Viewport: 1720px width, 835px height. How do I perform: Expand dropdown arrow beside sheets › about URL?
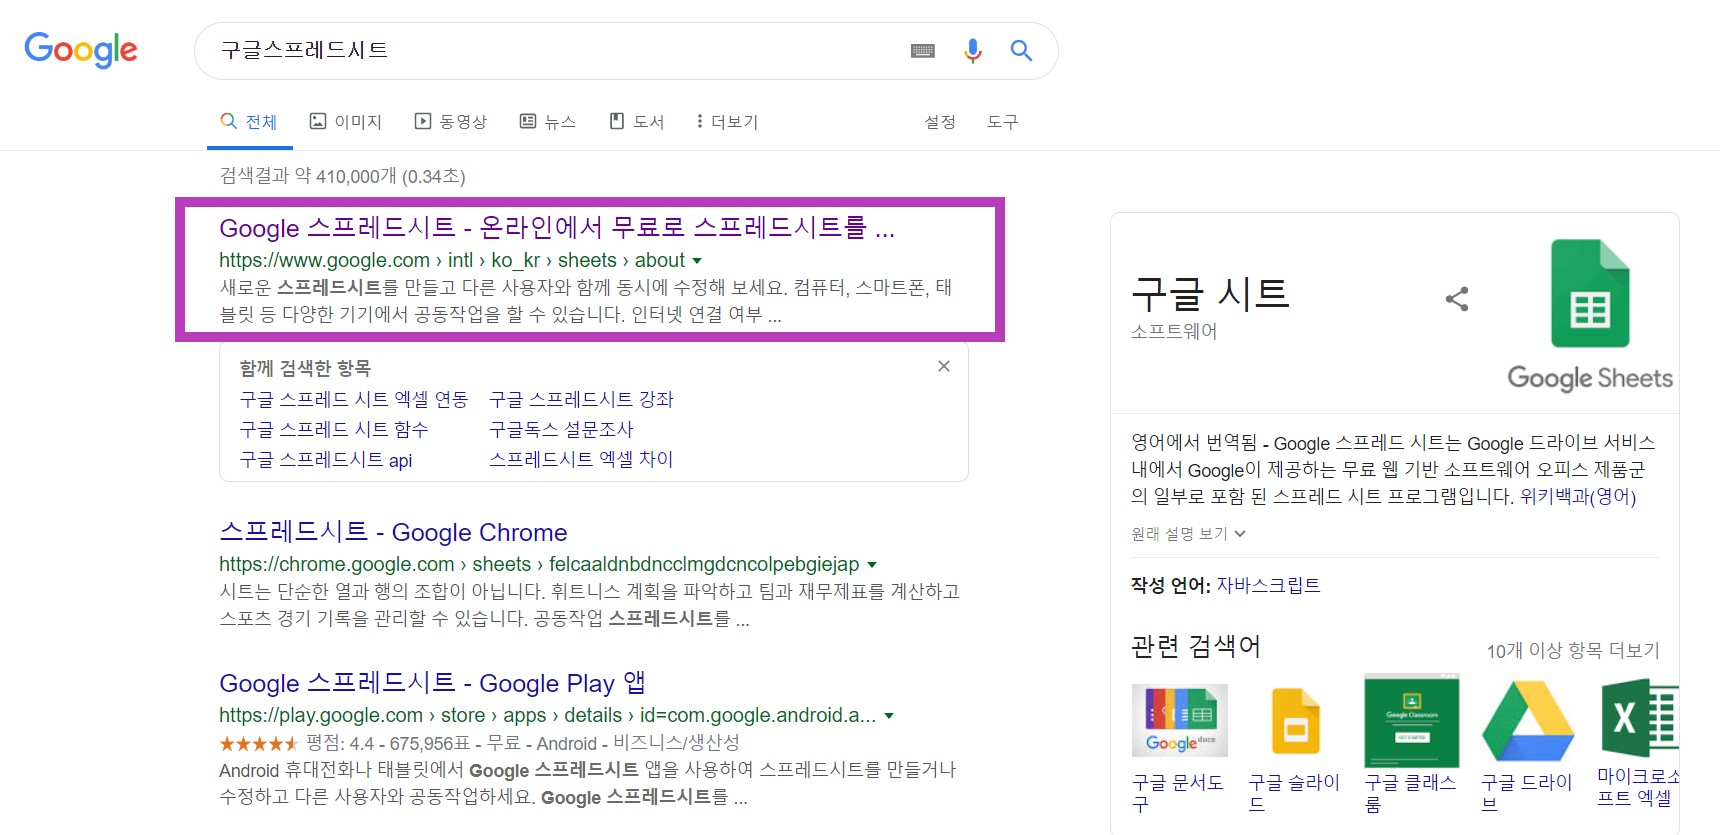coord(697,261)
